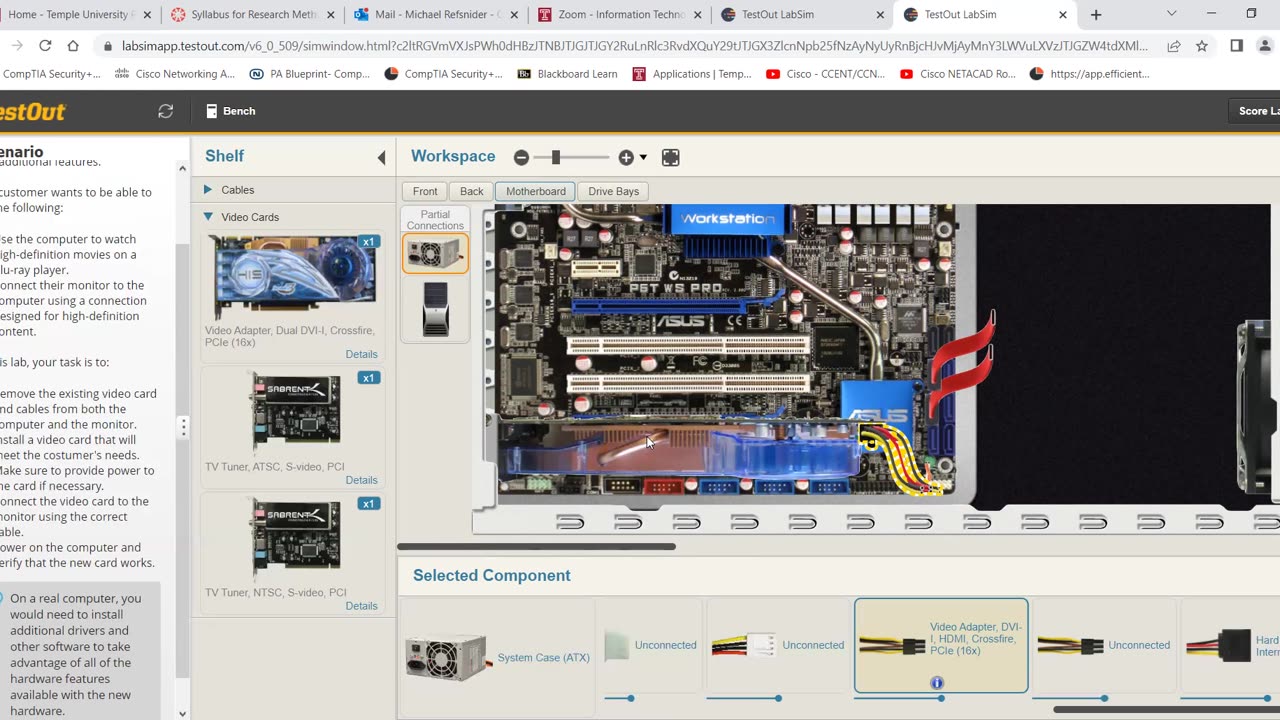The image size is (1280, 720).
Task: Open the Cisco - CCENT/CCN... YouTube bookmark
Action: coord(826,74)
